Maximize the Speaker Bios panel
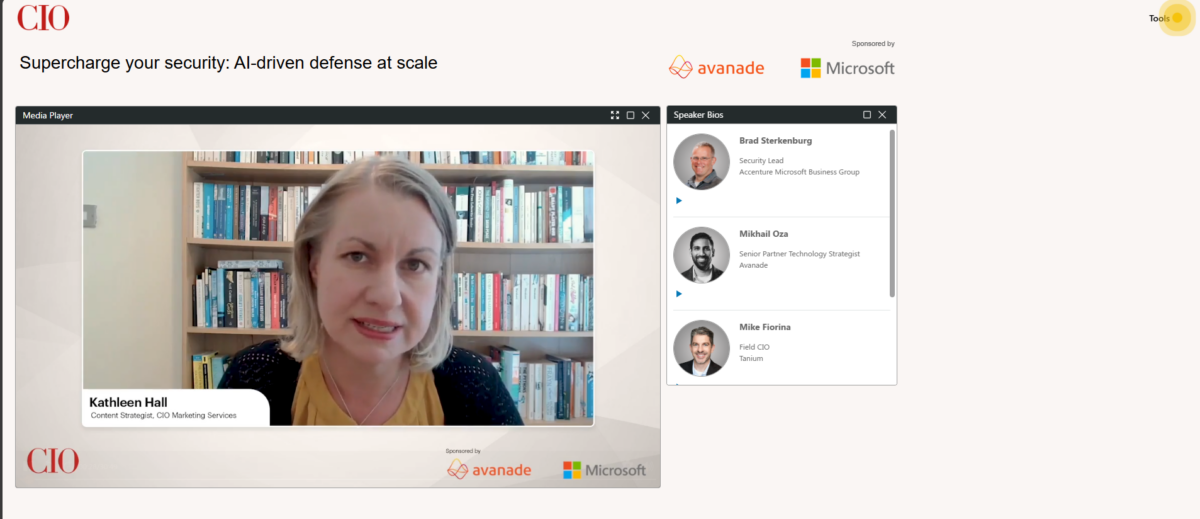 pos(867,115)
